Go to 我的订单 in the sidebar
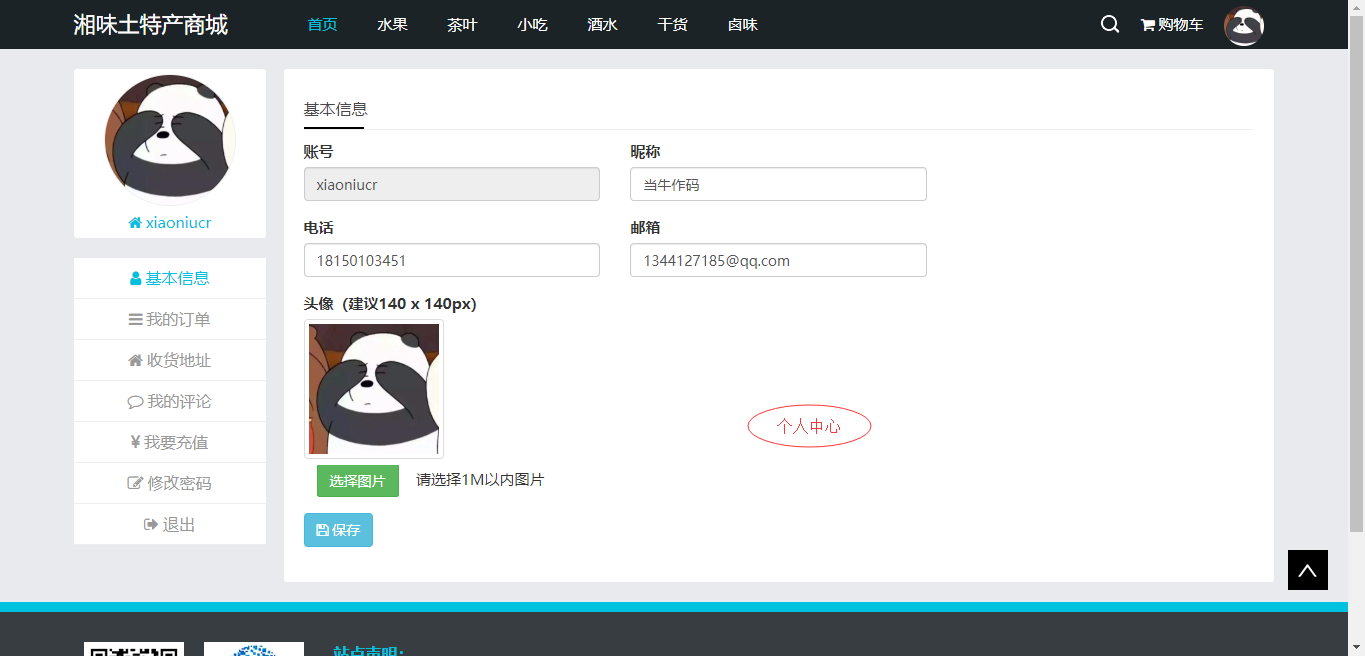The height and width of the screenshot is (656, 1365). point(170,319)
